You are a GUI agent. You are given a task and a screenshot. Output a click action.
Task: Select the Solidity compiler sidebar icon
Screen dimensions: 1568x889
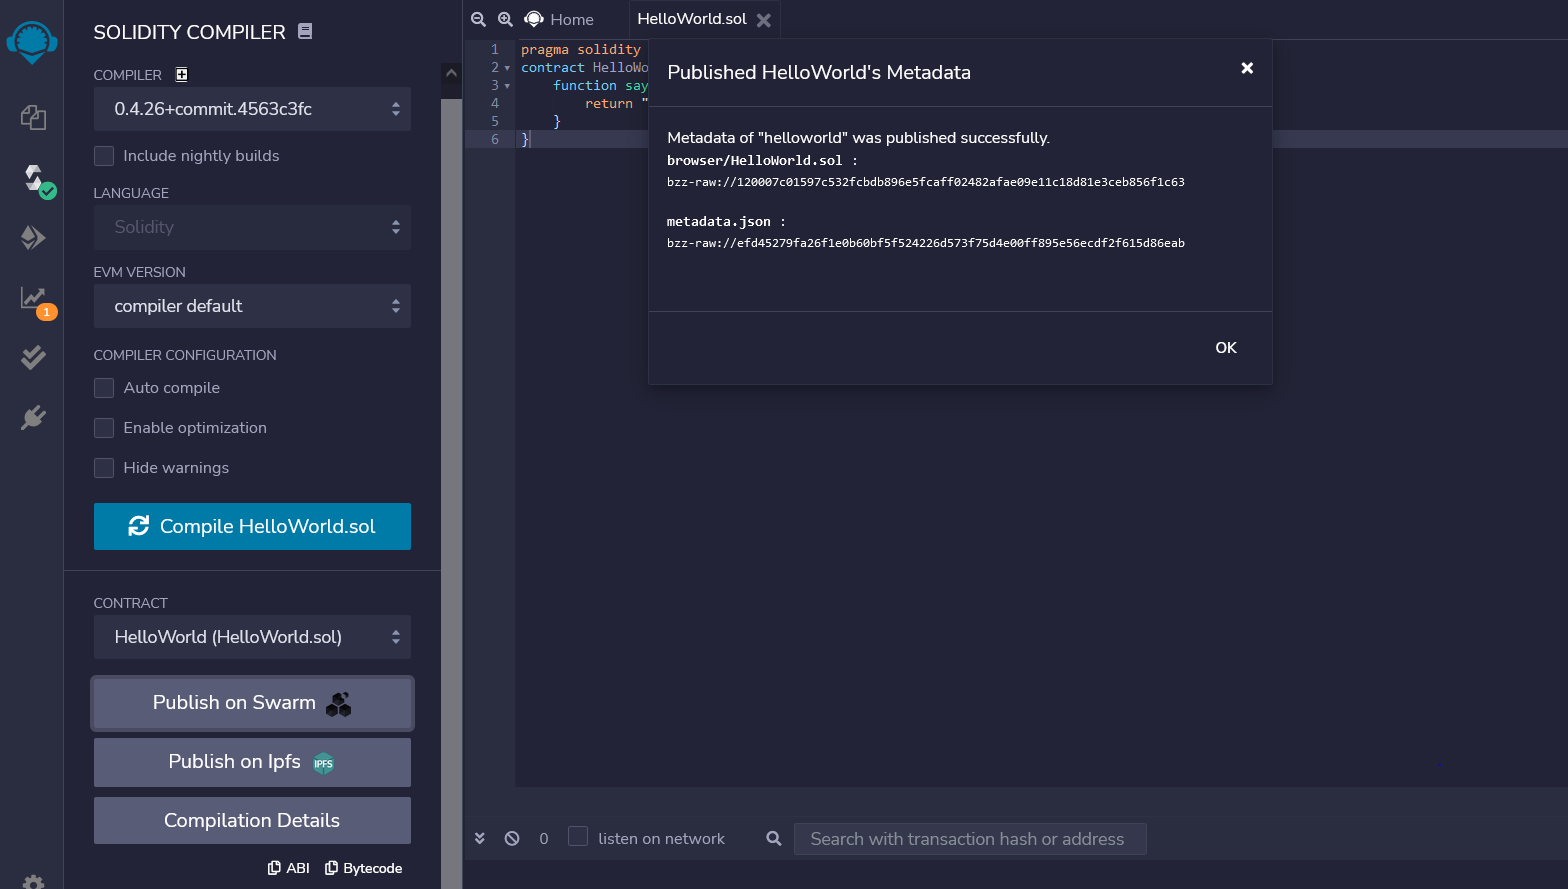[x=35, y=179]
